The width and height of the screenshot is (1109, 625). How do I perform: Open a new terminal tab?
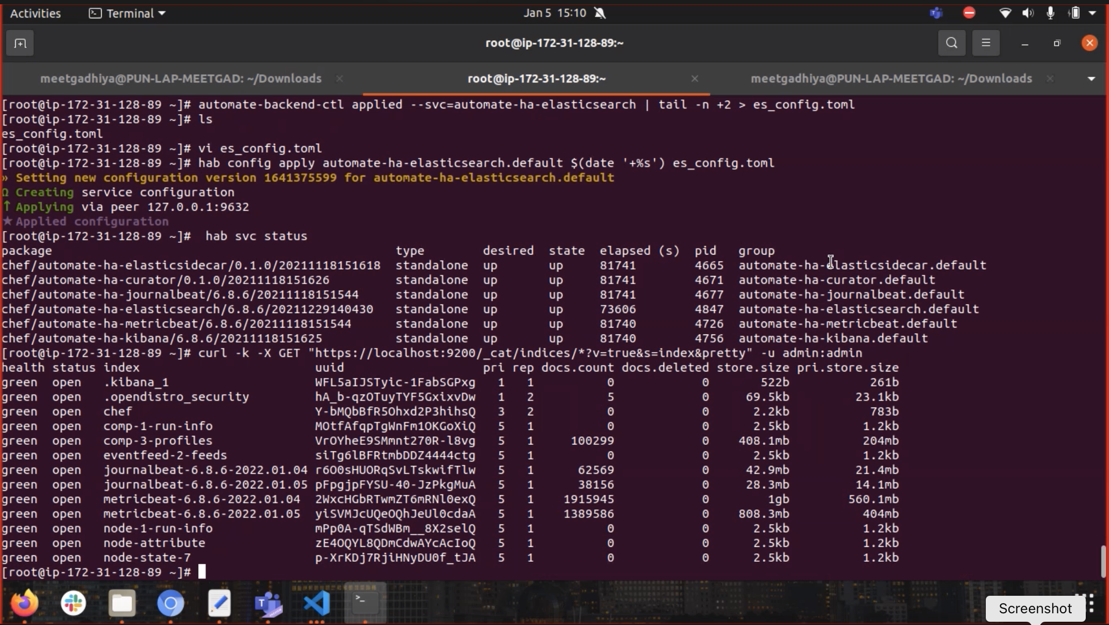[20, 43]
